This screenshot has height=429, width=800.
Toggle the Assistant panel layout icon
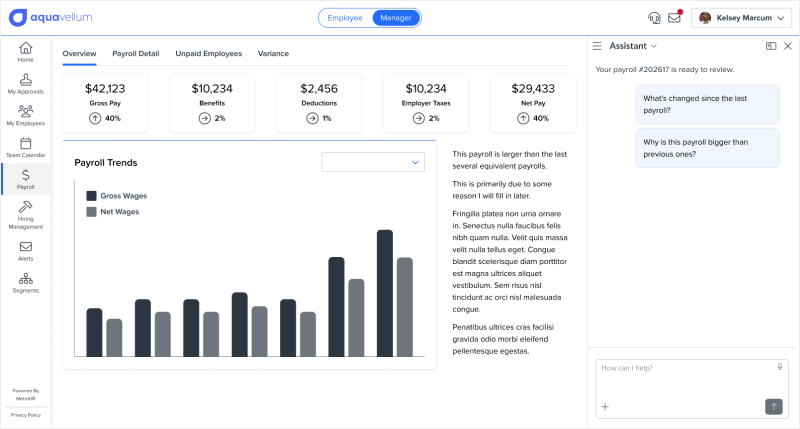coord(771,46)
